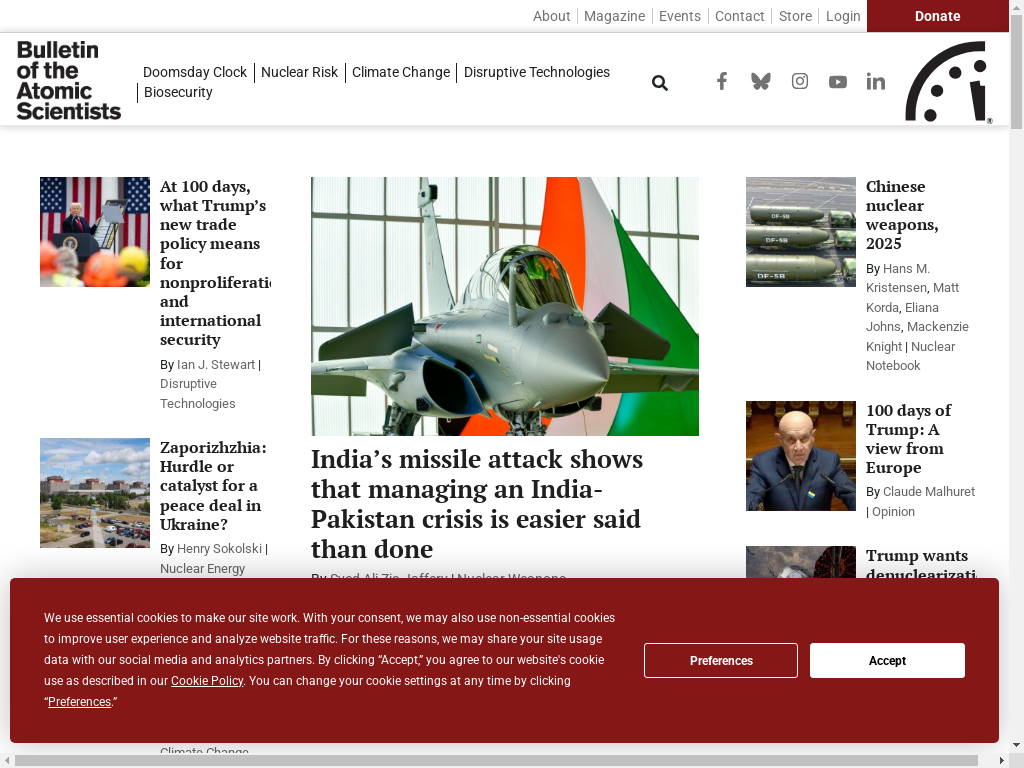Go to the Magazine page

tap(615, 16)
